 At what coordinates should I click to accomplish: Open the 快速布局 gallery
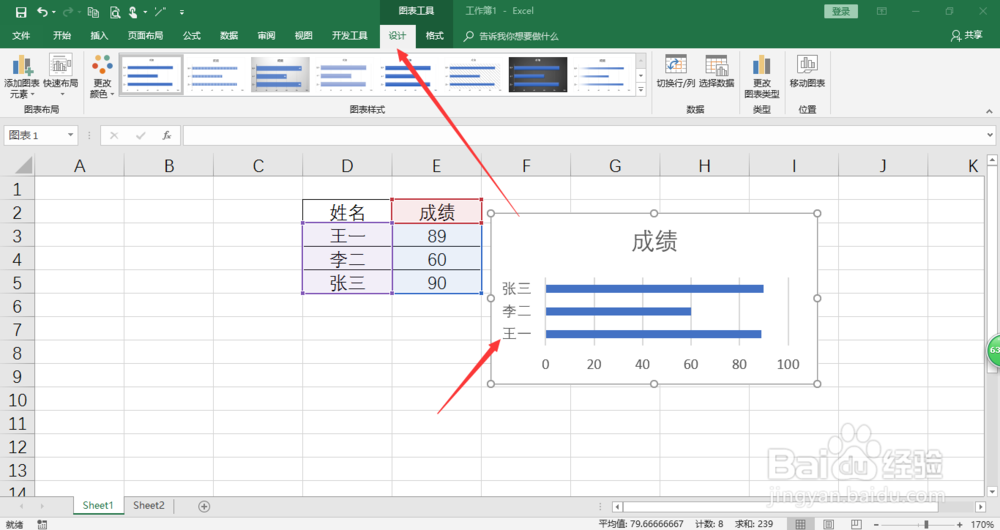pyautogui.click(x=61, y=77)
